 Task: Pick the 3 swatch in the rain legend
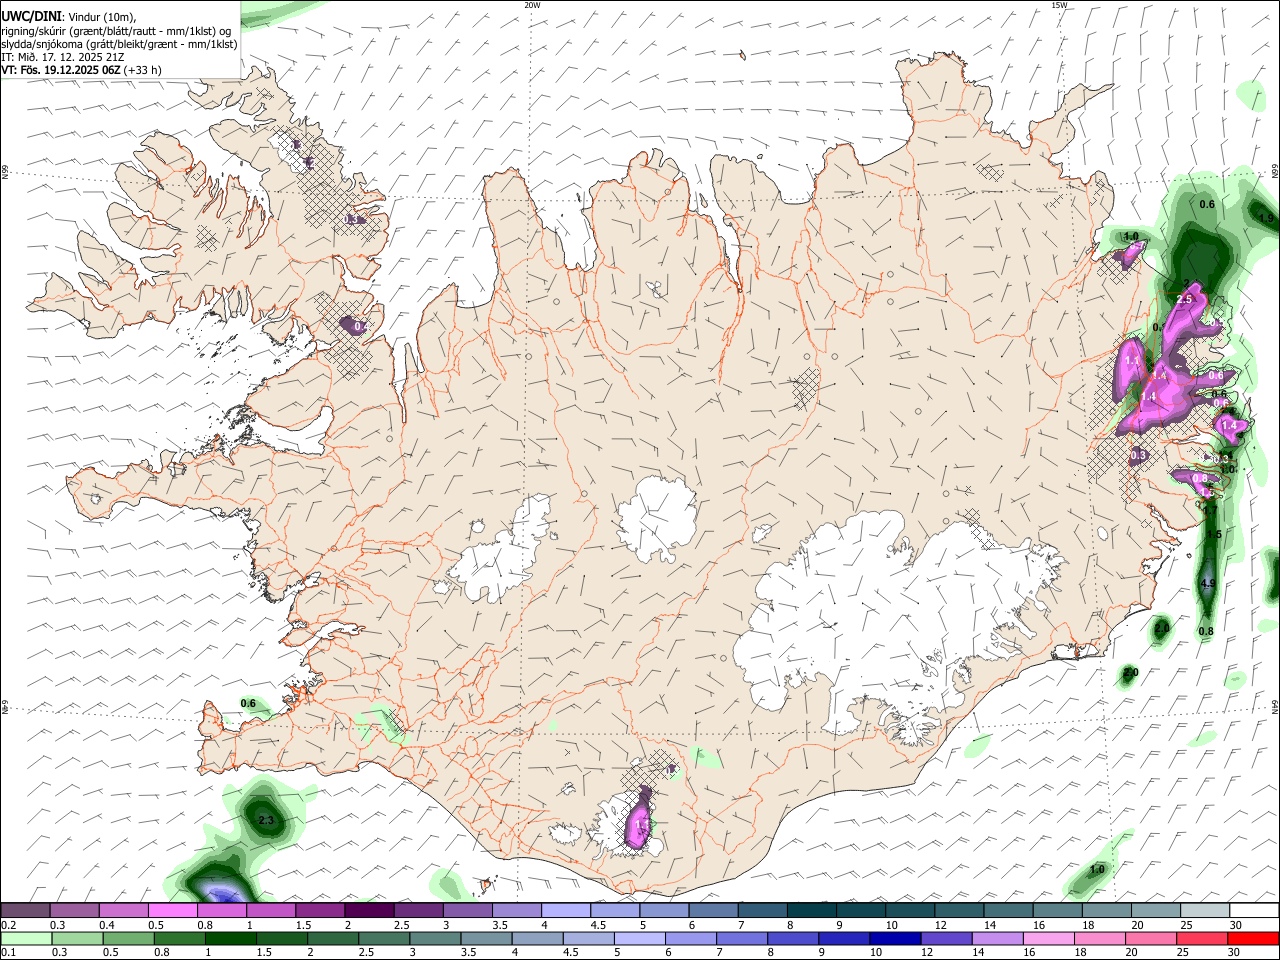(435, 939)
